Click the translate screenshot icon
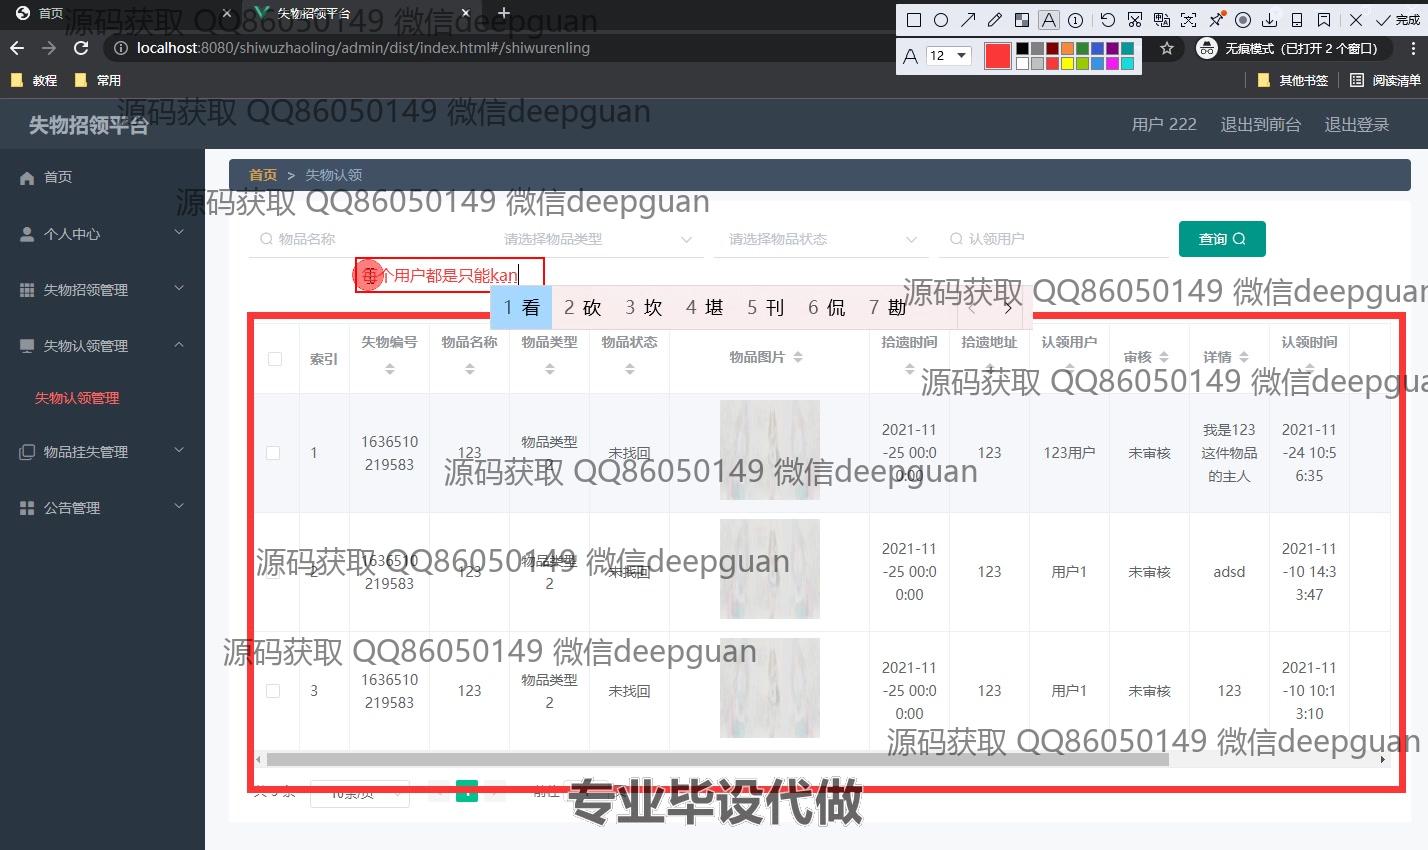The height and width of the screenshot is (850, 1428). (1161, 20)
